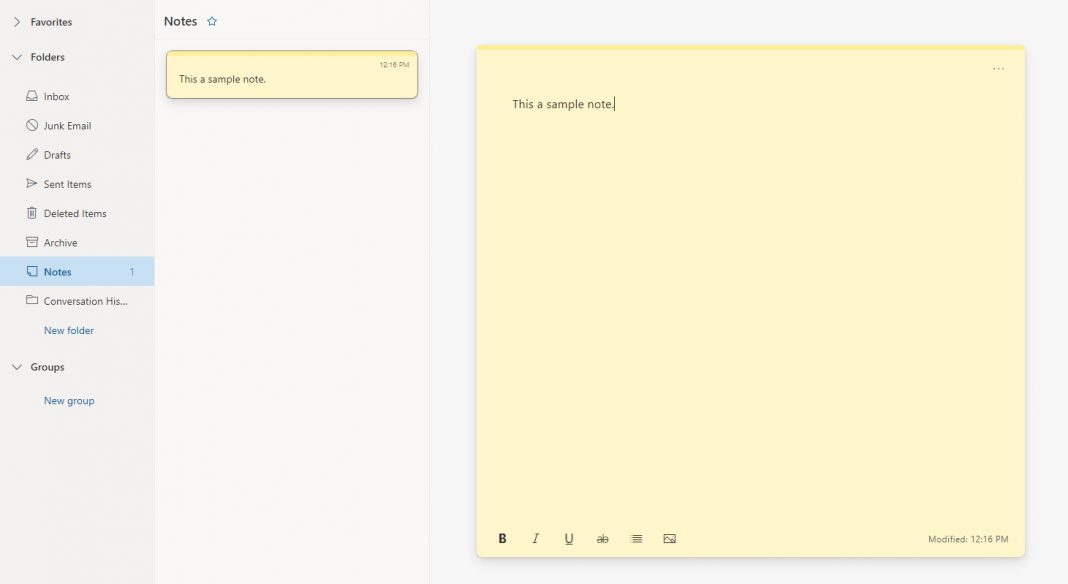Toggle bold formatting

[x=501, y=538]
